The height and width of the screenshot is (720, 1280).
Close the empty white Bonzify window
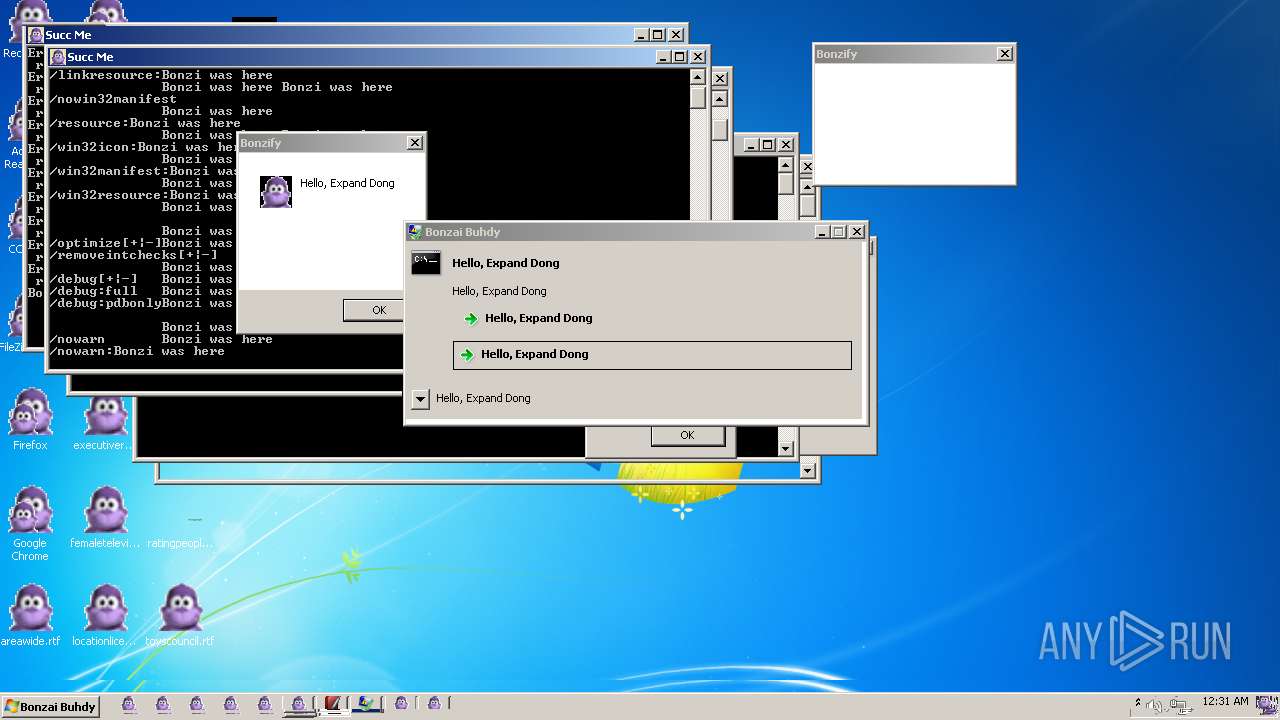click(1004, 54)
